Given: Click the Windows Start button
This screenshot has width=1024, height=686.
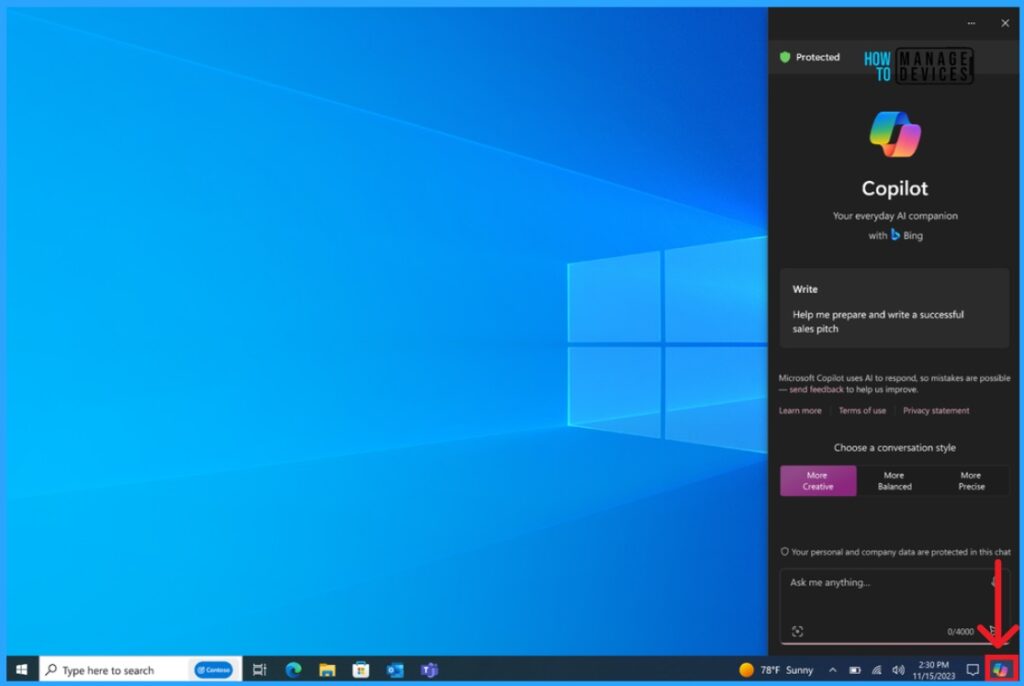Looking at the screenshot, I should point(22,670).
